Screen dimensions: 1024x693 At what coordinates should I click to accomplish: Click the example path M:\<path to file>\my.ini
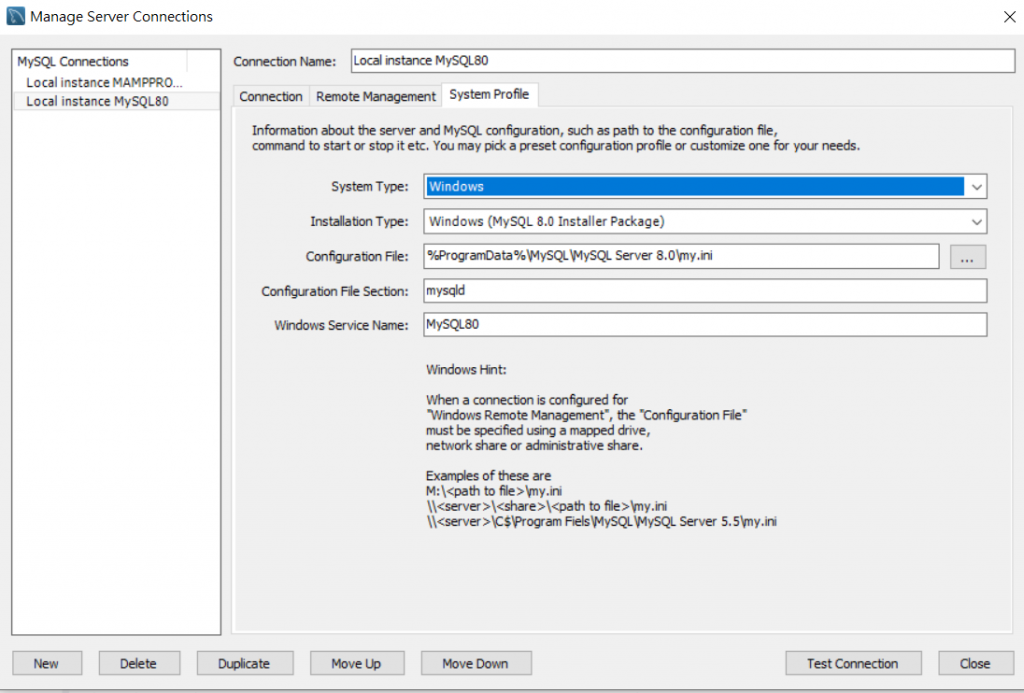(494, 491)
